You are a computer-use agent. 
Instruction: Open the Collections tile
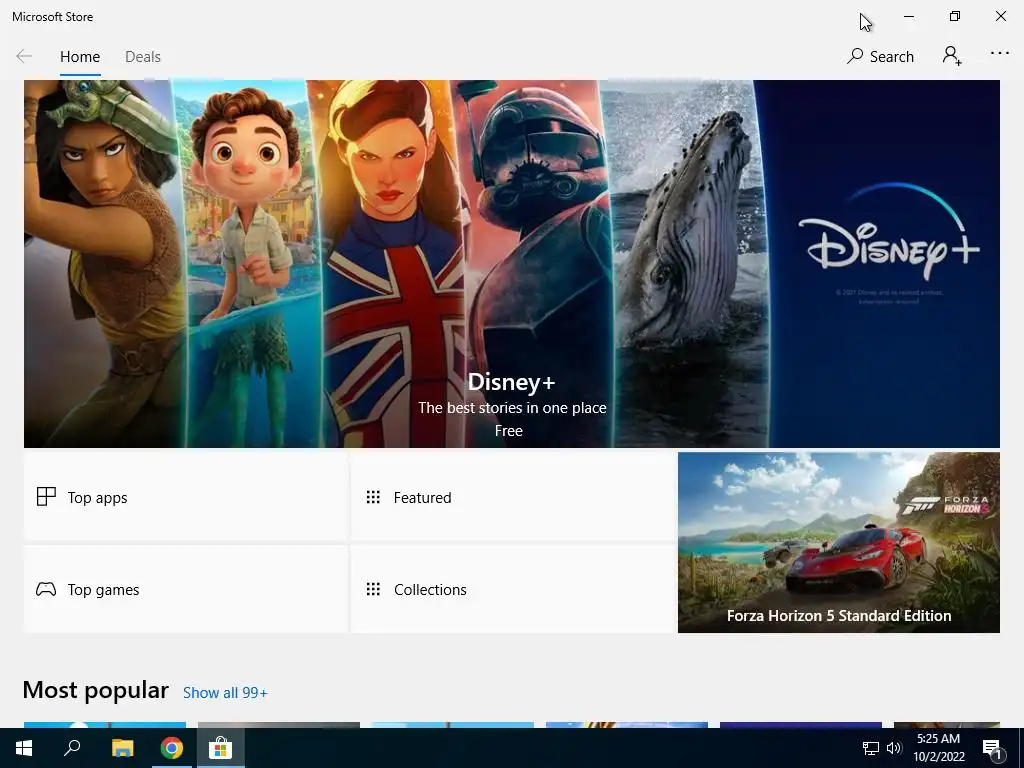pos(513,589)
